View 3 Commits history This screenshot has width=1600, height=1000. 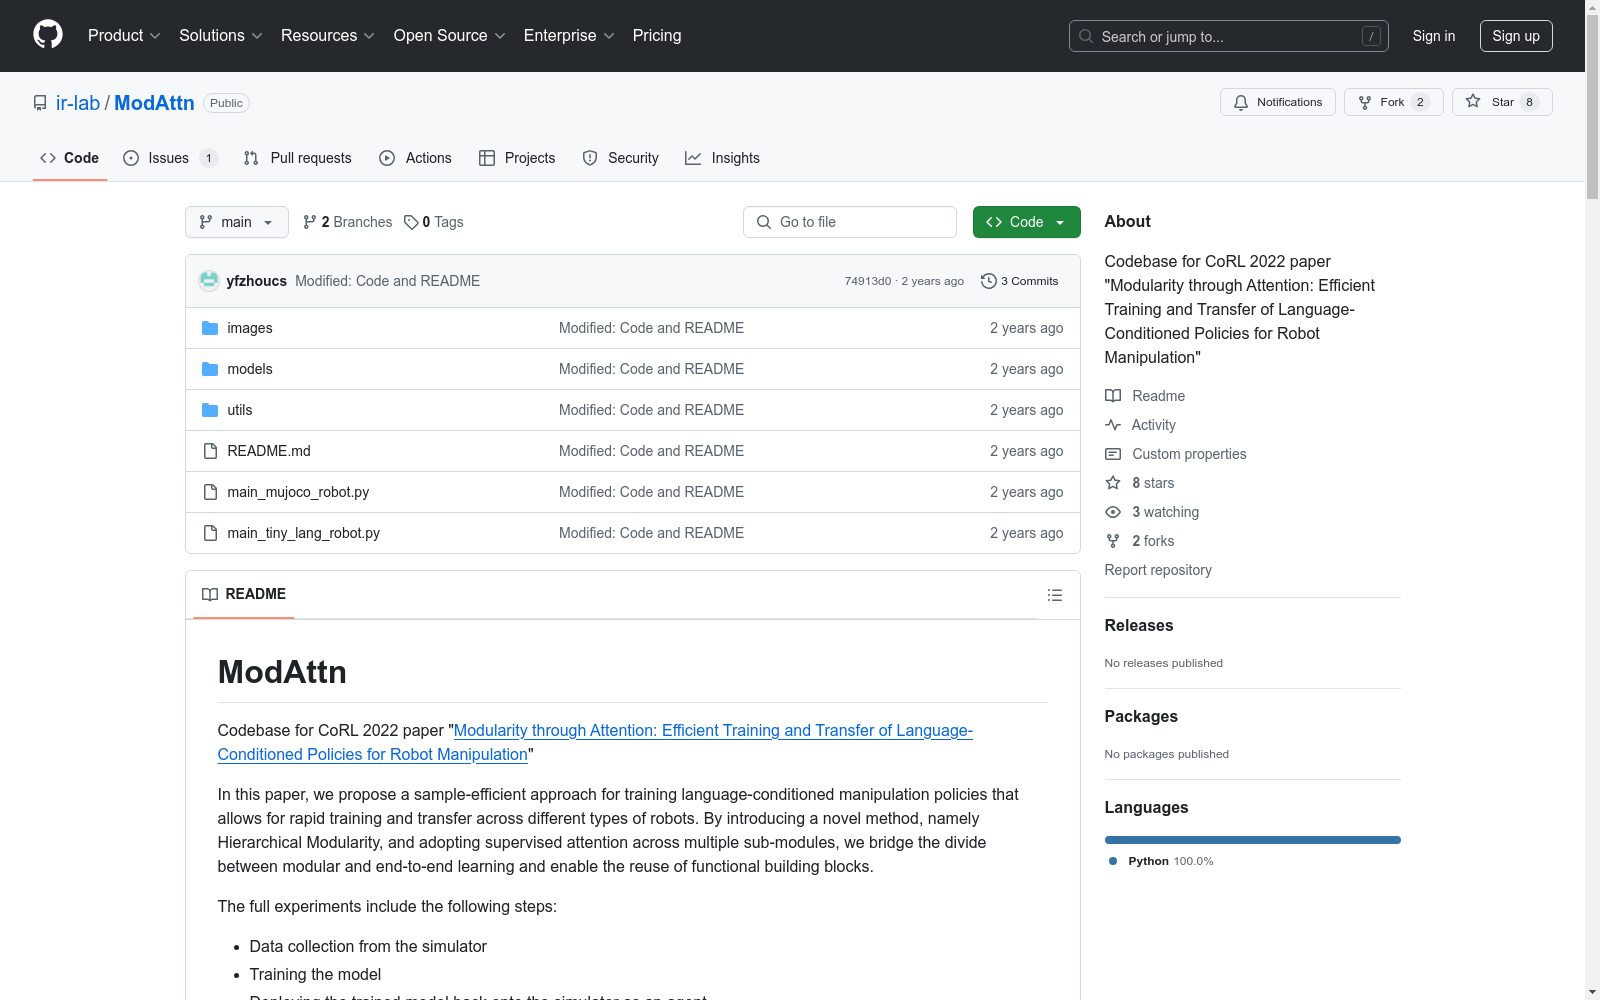(1020, 281)
